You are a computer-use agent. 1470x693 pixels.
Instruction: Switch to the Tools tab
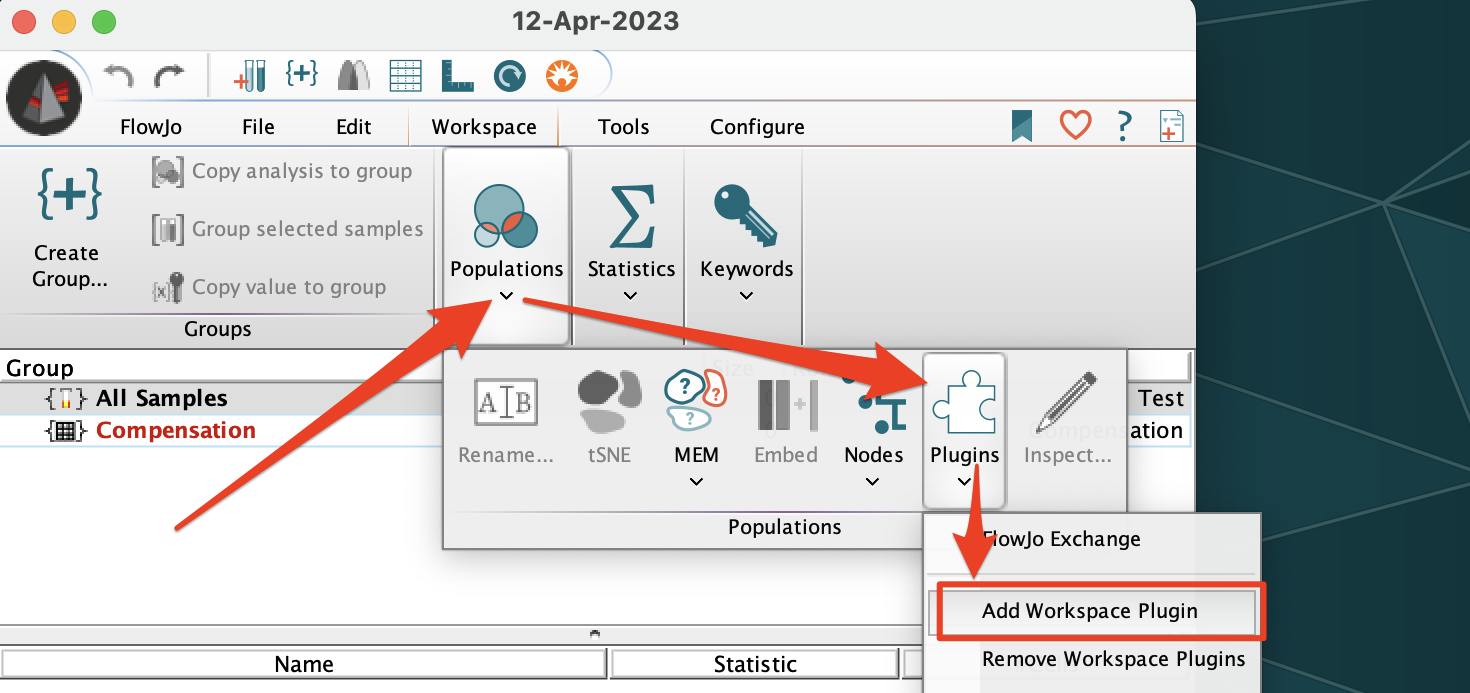[x=624, y=127]
